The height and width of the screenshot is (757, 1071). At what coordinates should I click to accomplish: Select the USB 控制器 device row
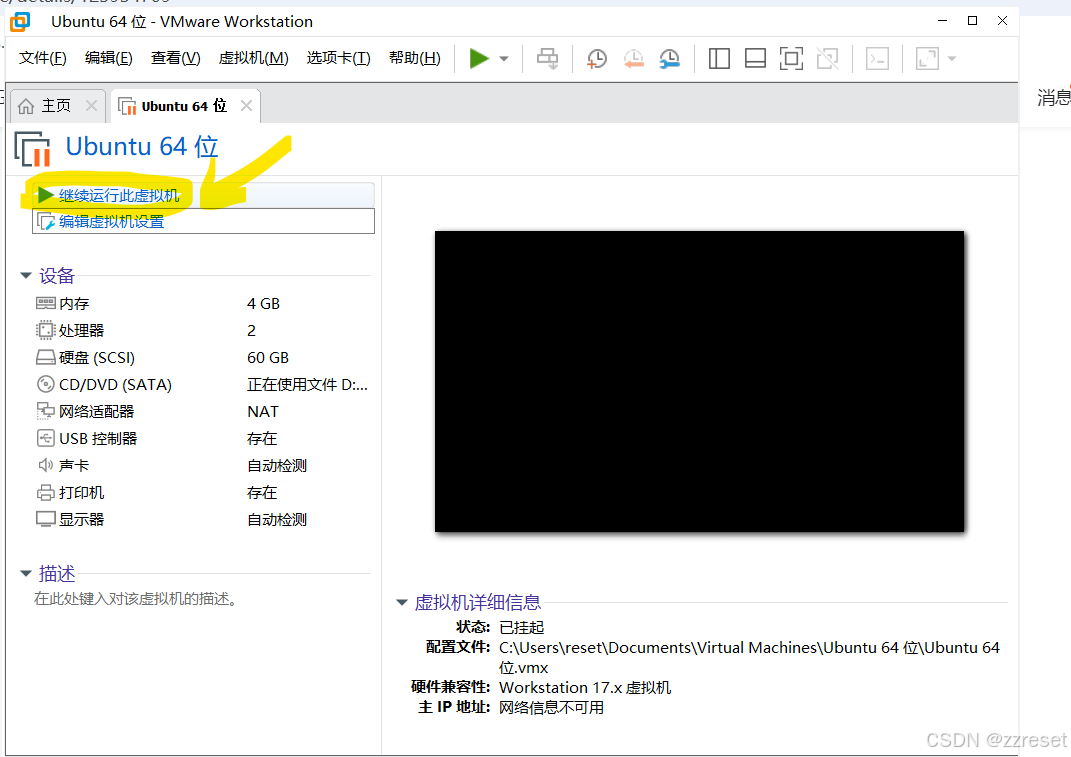point(202,439)
